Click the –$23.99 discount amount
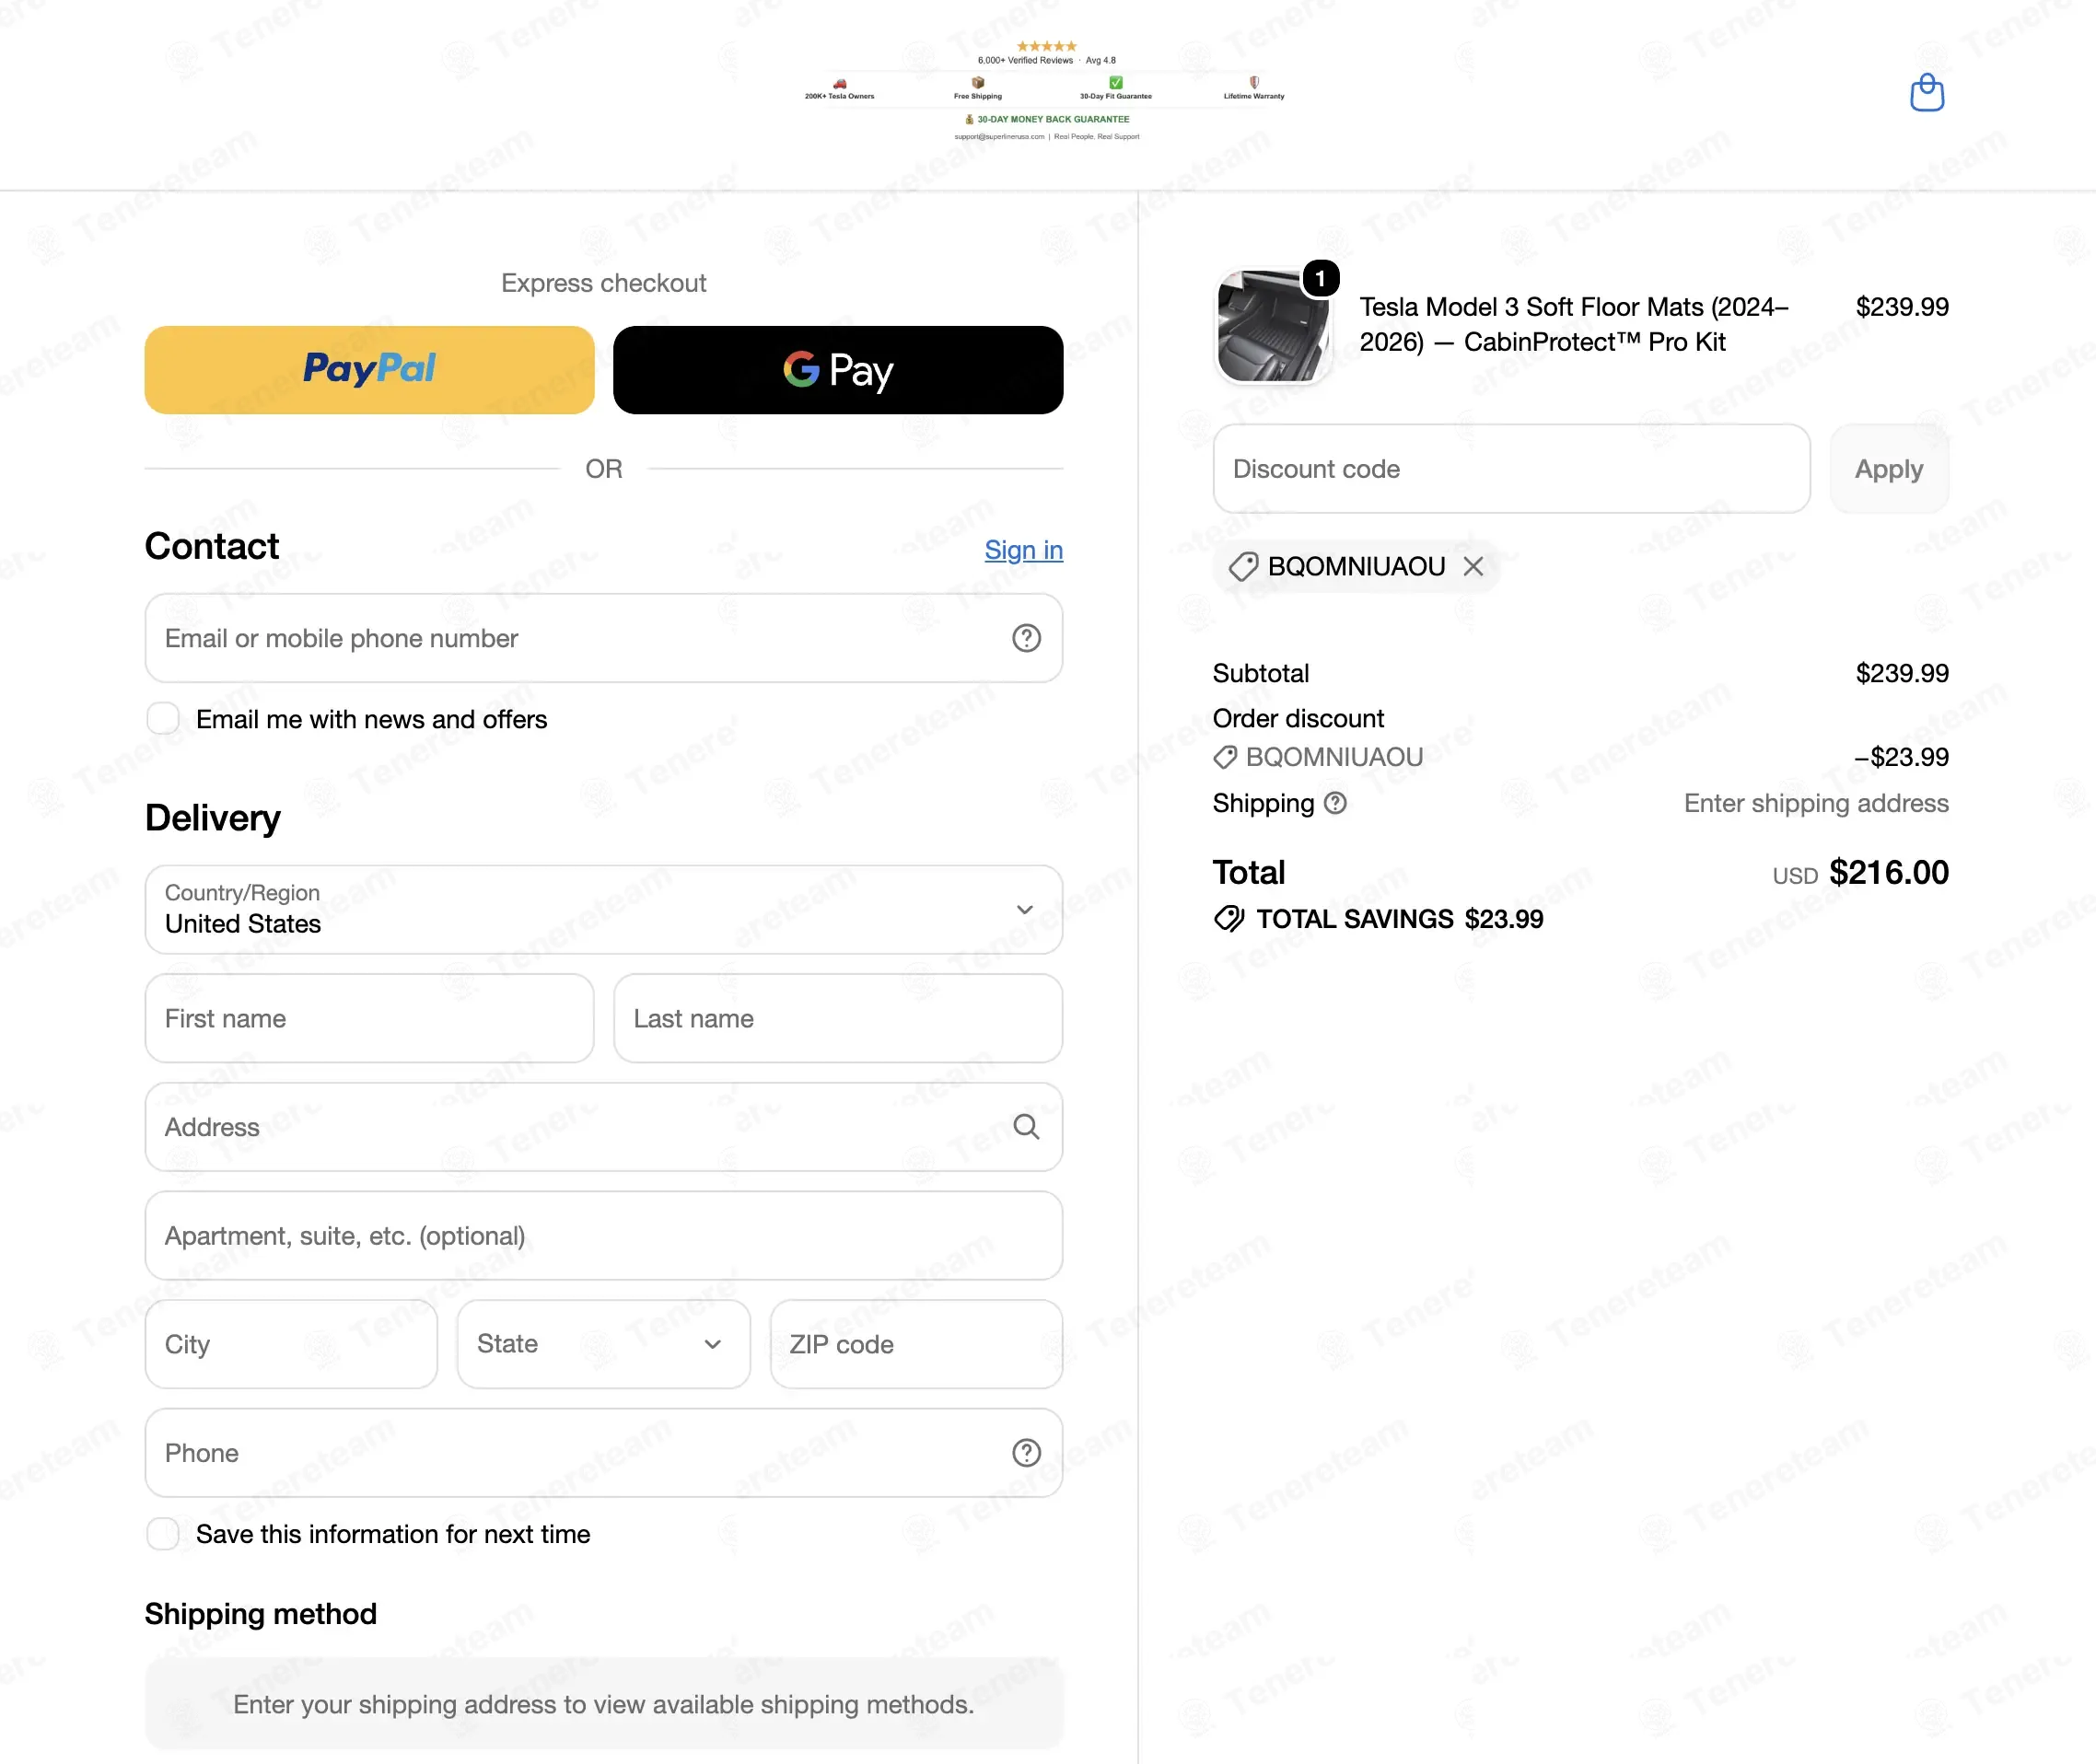 [x=1901, y=757]
